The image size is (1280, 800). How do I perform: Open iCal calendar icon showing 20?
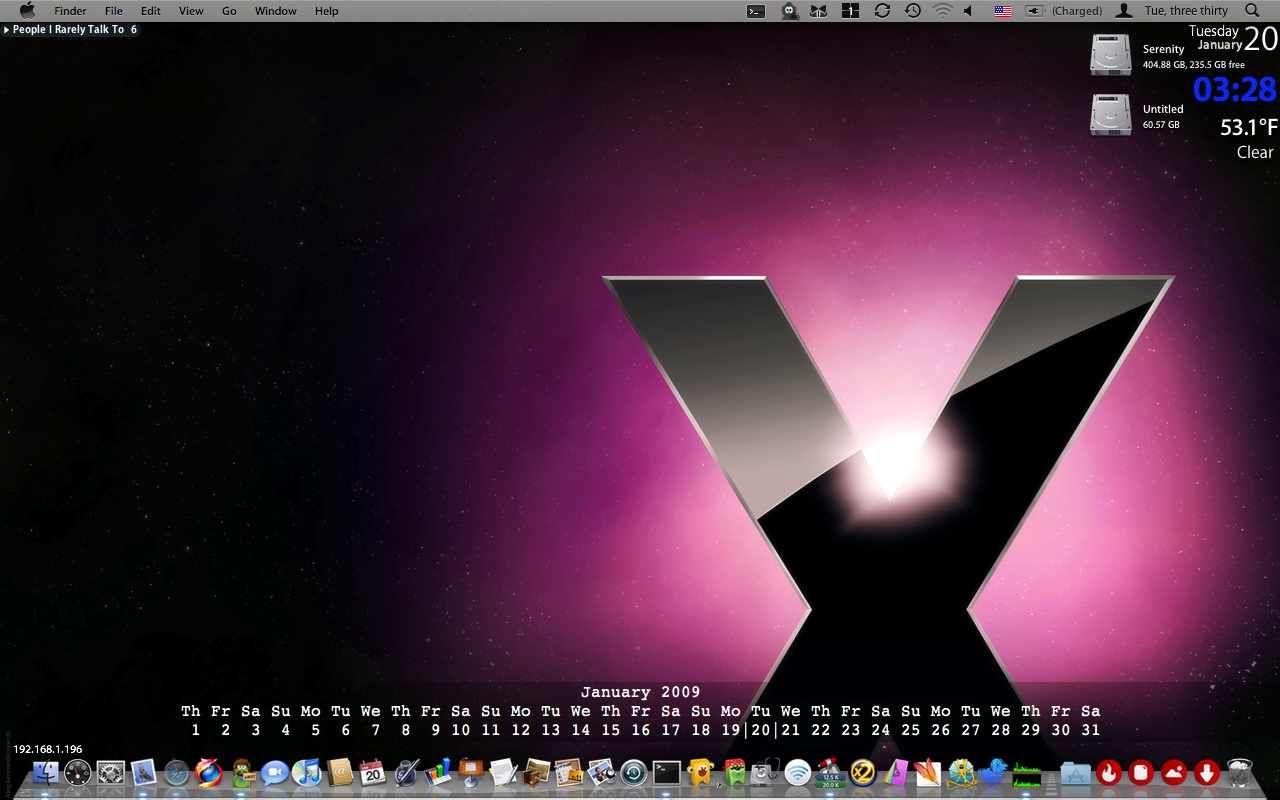coord(372,772)
